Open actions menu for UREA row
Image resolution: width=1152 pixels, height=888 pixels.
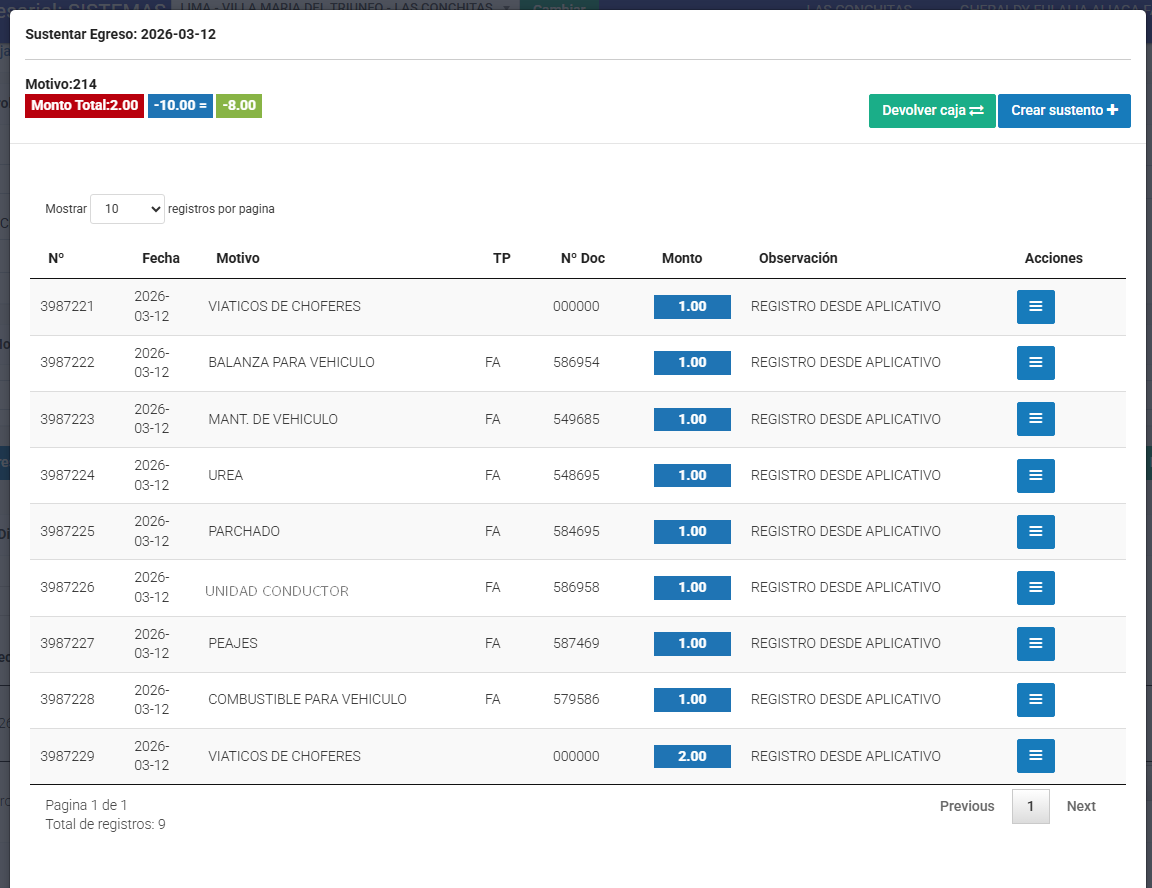[x=1035, y=475]
